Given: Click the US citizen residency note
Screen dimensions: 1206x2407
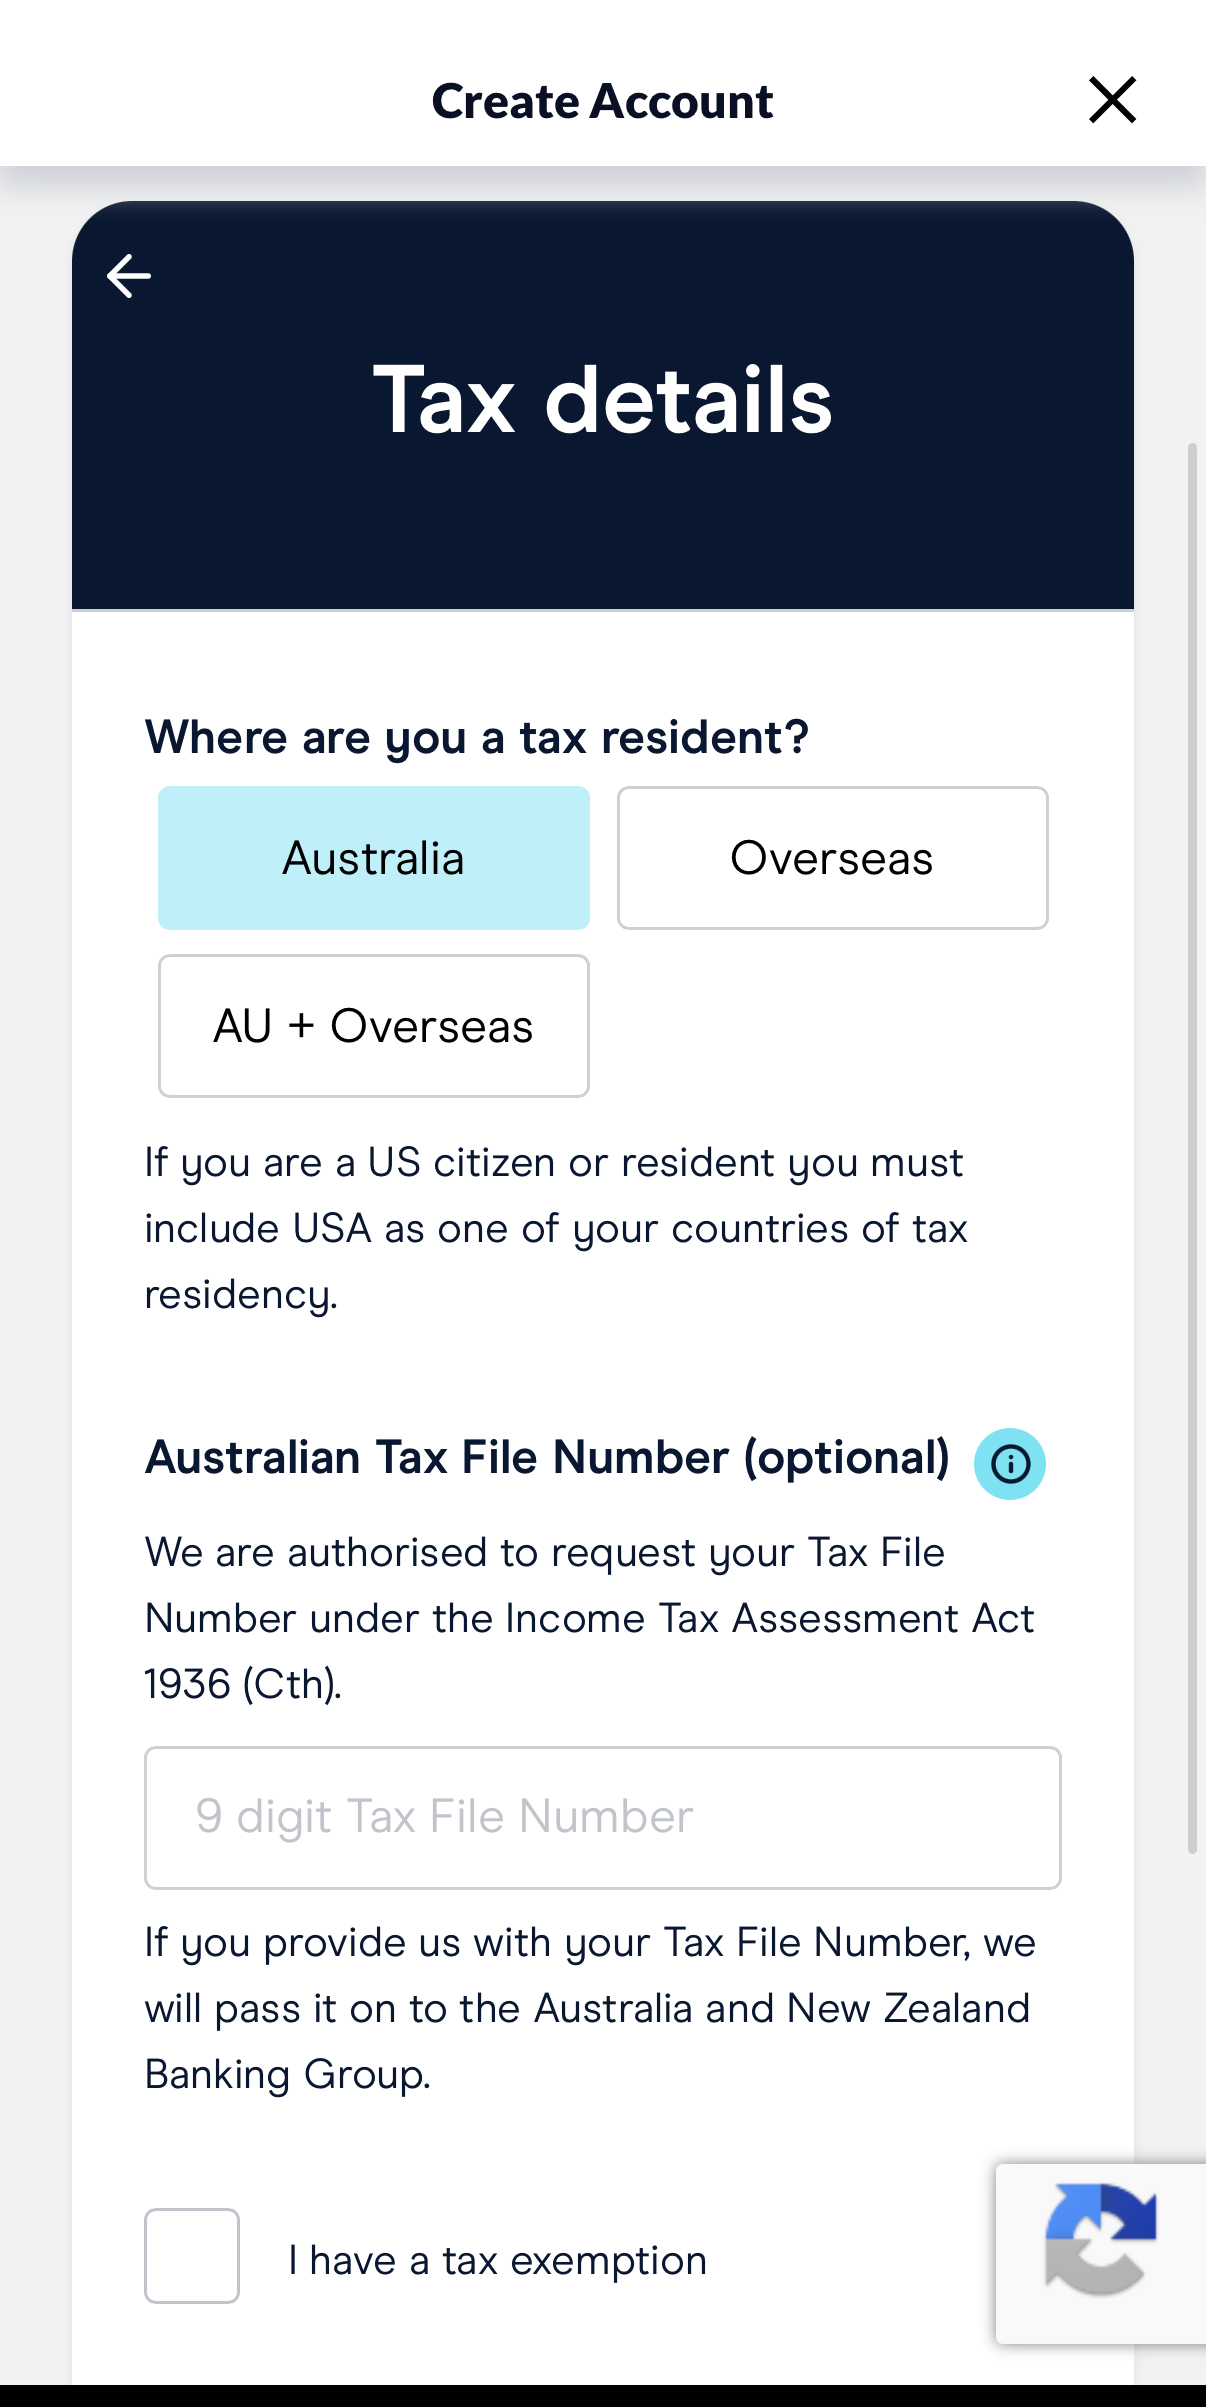Looking at the screenshot, I should pyautogui.click(x=555, y=1228).
